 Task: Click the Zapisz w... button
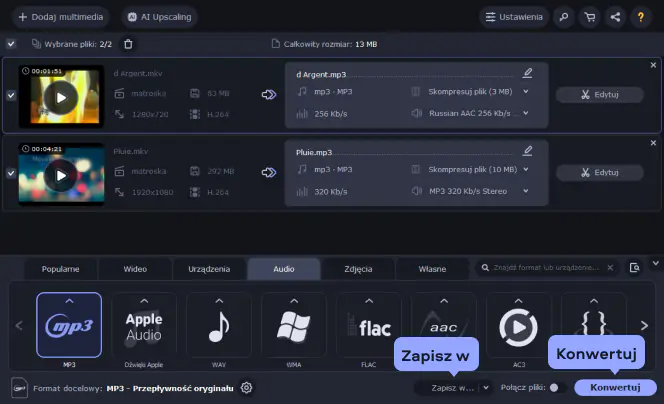point(452,387)
